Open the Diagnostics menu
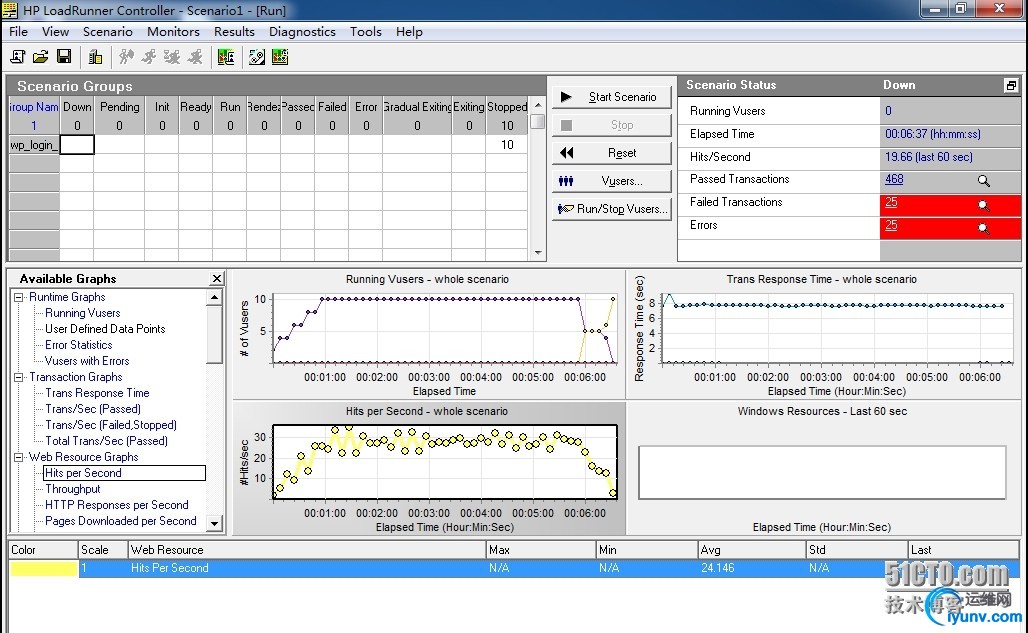 (x=302, y=31)
